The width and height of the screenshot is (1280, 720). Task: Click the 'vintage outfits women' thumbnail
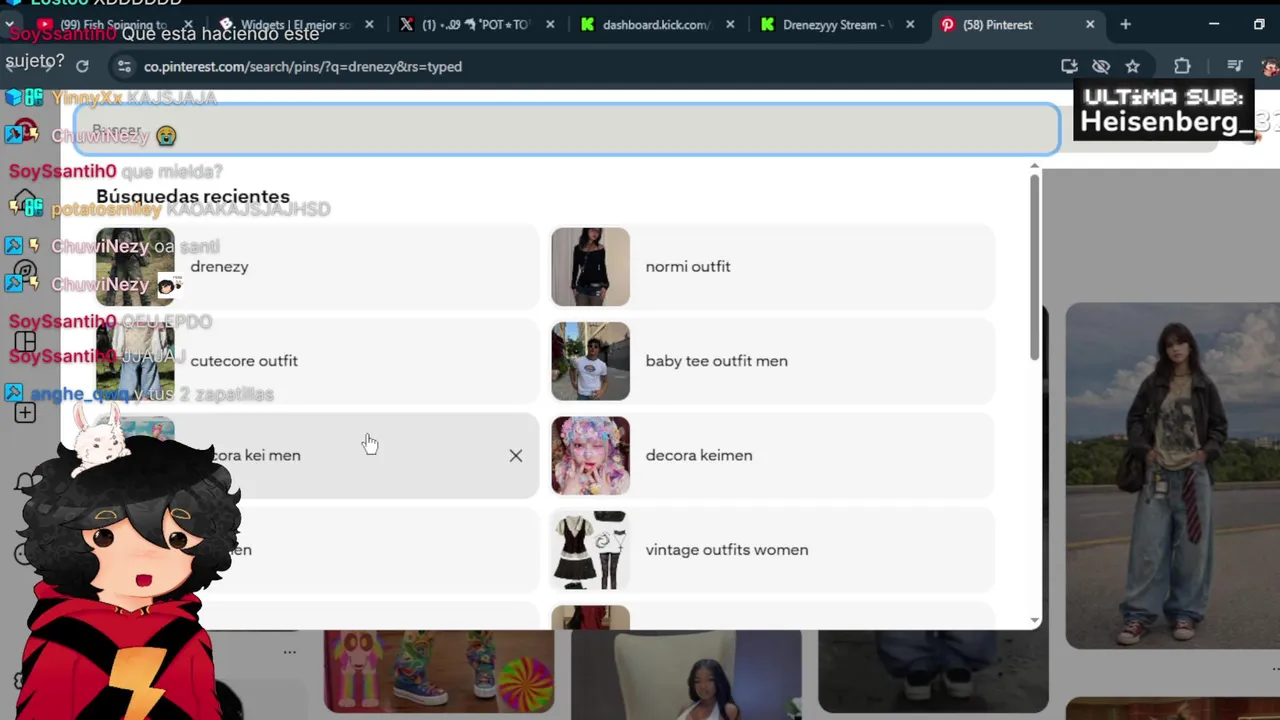point(590,550)
